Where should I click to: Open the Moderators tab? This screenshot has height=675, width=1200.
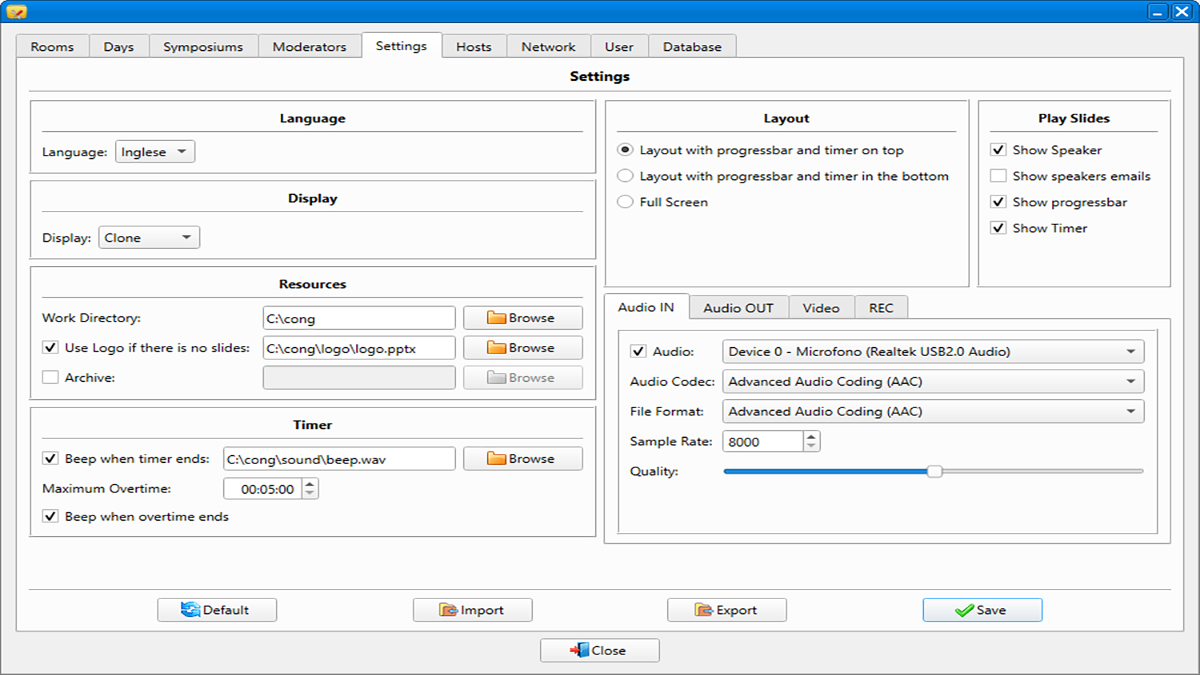[x=310, y=47]
